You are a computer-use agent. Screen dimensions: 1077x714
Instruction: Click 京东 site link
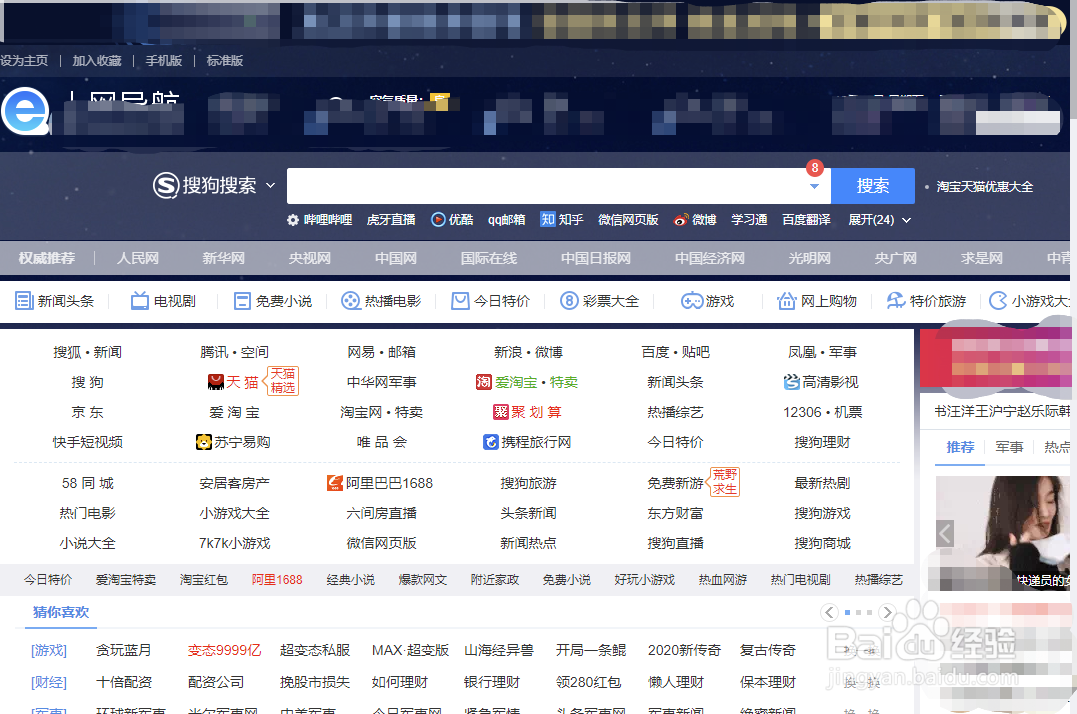[87, 412]
